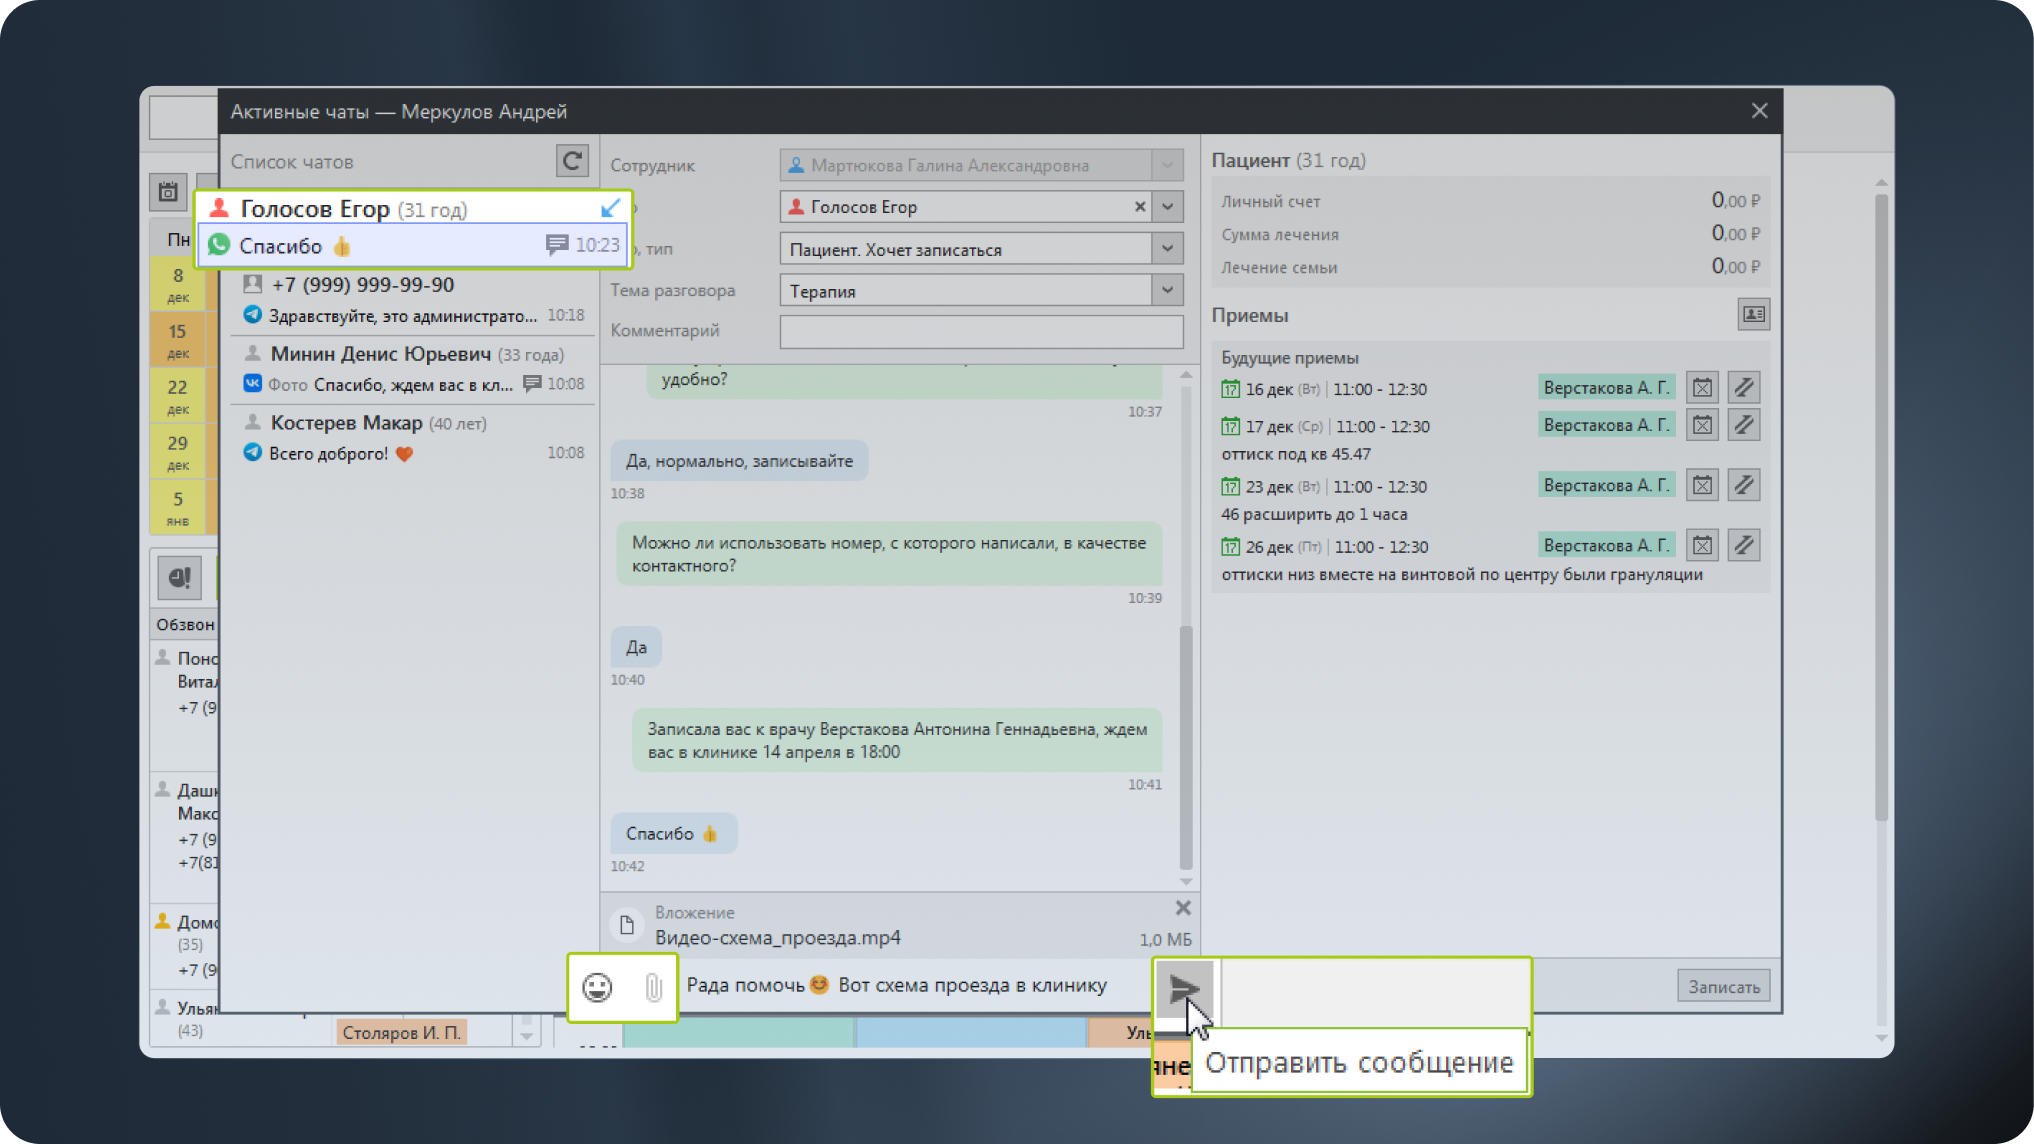Click the message text input field
This screenshot has width=2034, height=1144.
(x=915, y=986)
